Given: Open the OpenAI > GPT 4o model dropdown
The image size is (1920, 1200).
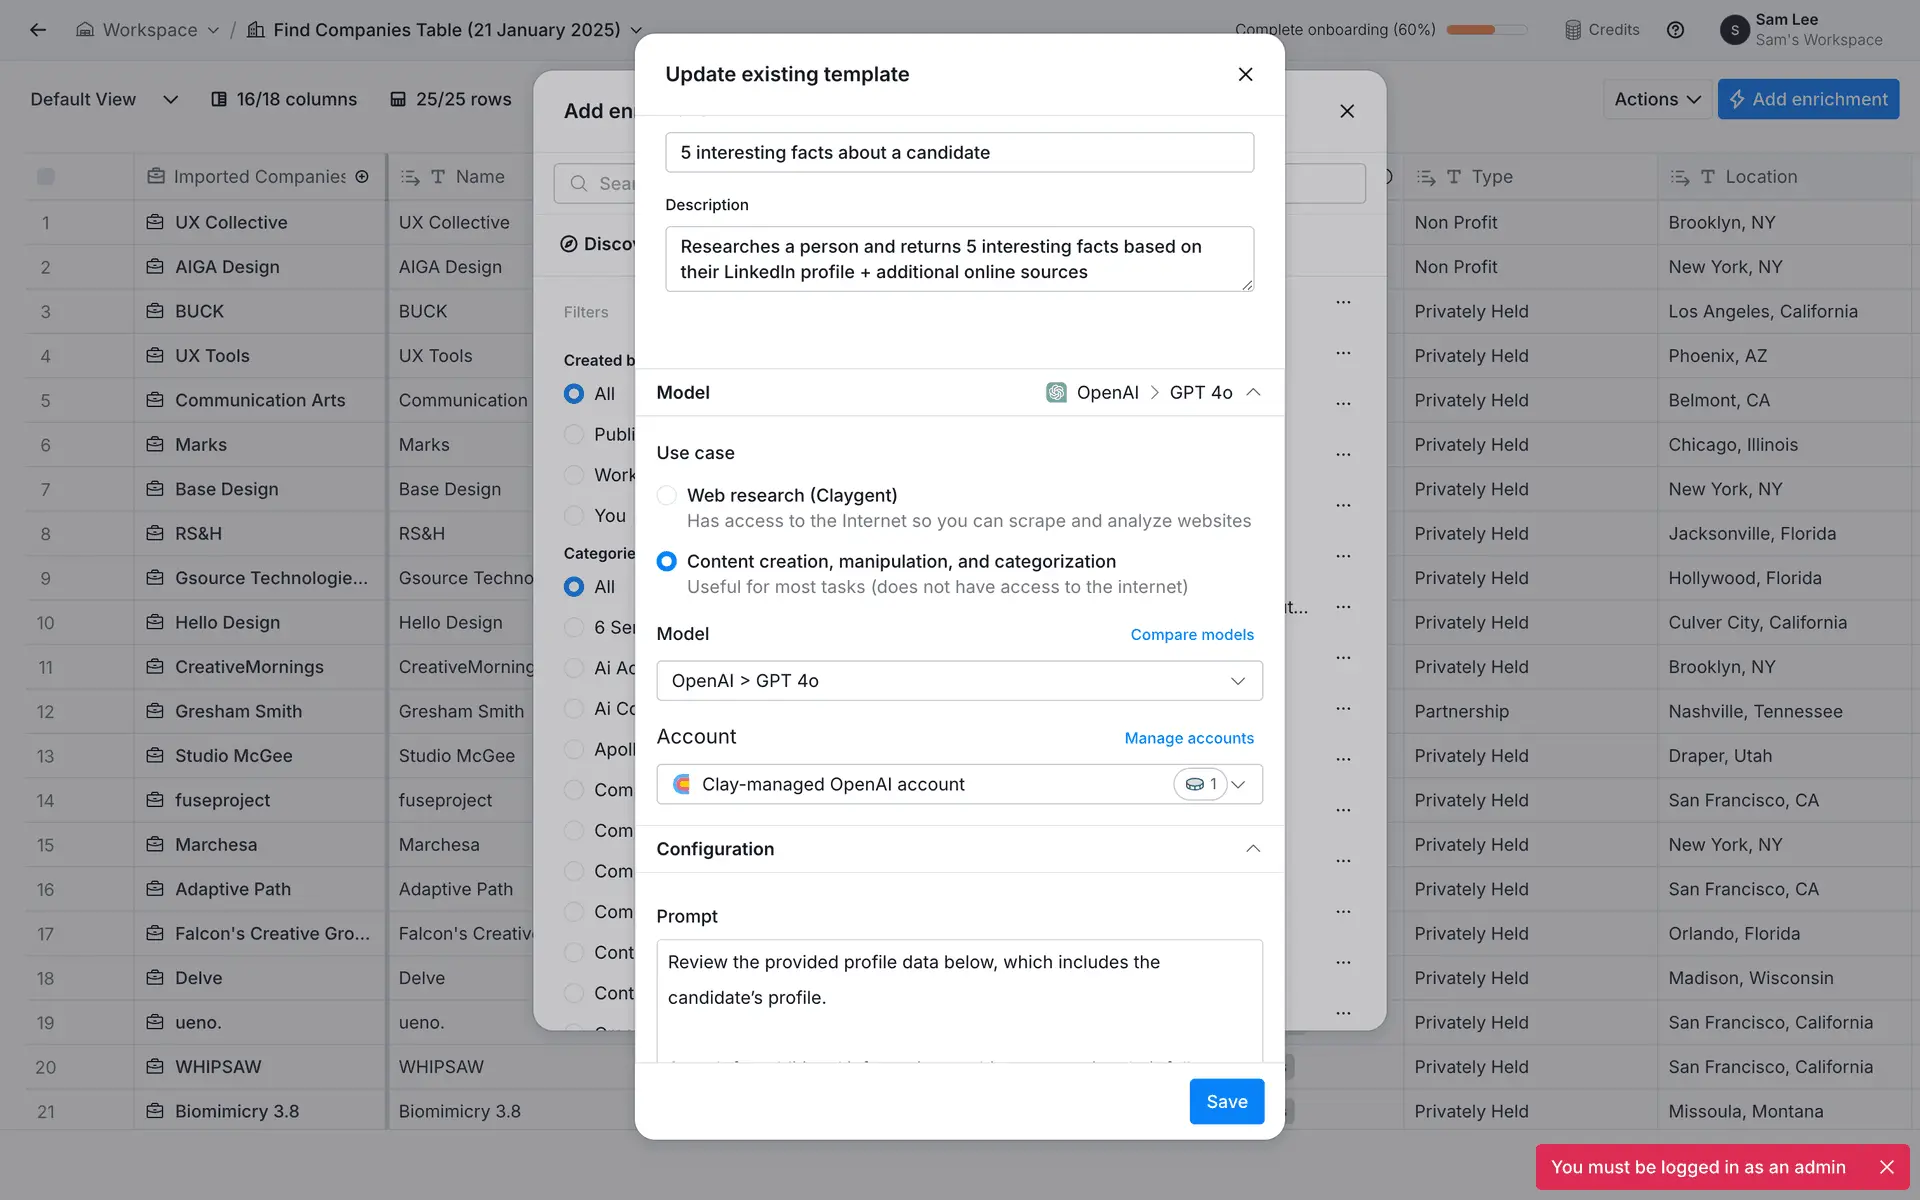Looking at the screenshot, I should click(x=959, y=681).
